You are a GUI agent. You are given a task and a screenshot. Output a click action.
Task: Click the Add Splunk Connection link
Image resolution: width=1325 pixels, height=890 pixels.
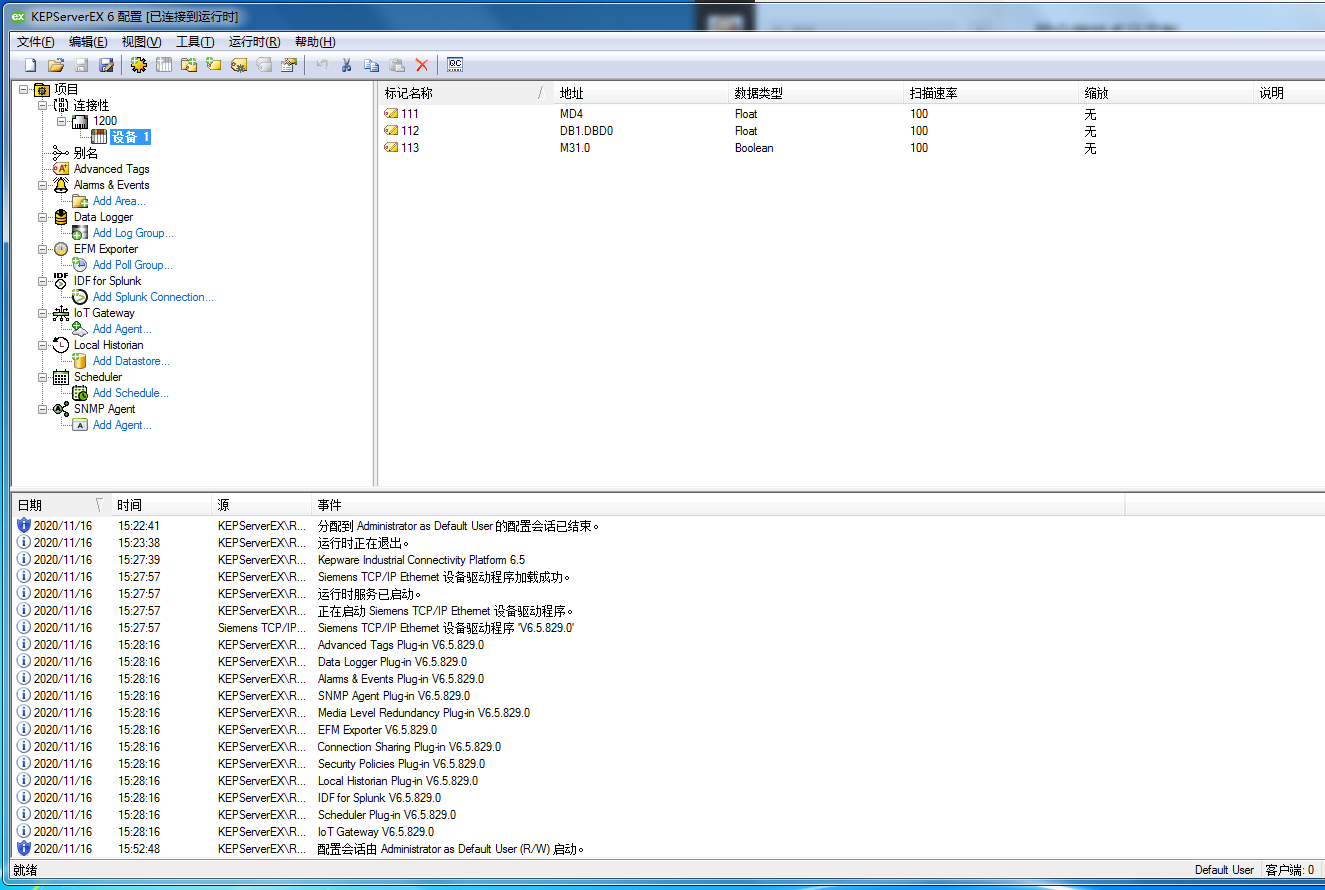(153, 297)
